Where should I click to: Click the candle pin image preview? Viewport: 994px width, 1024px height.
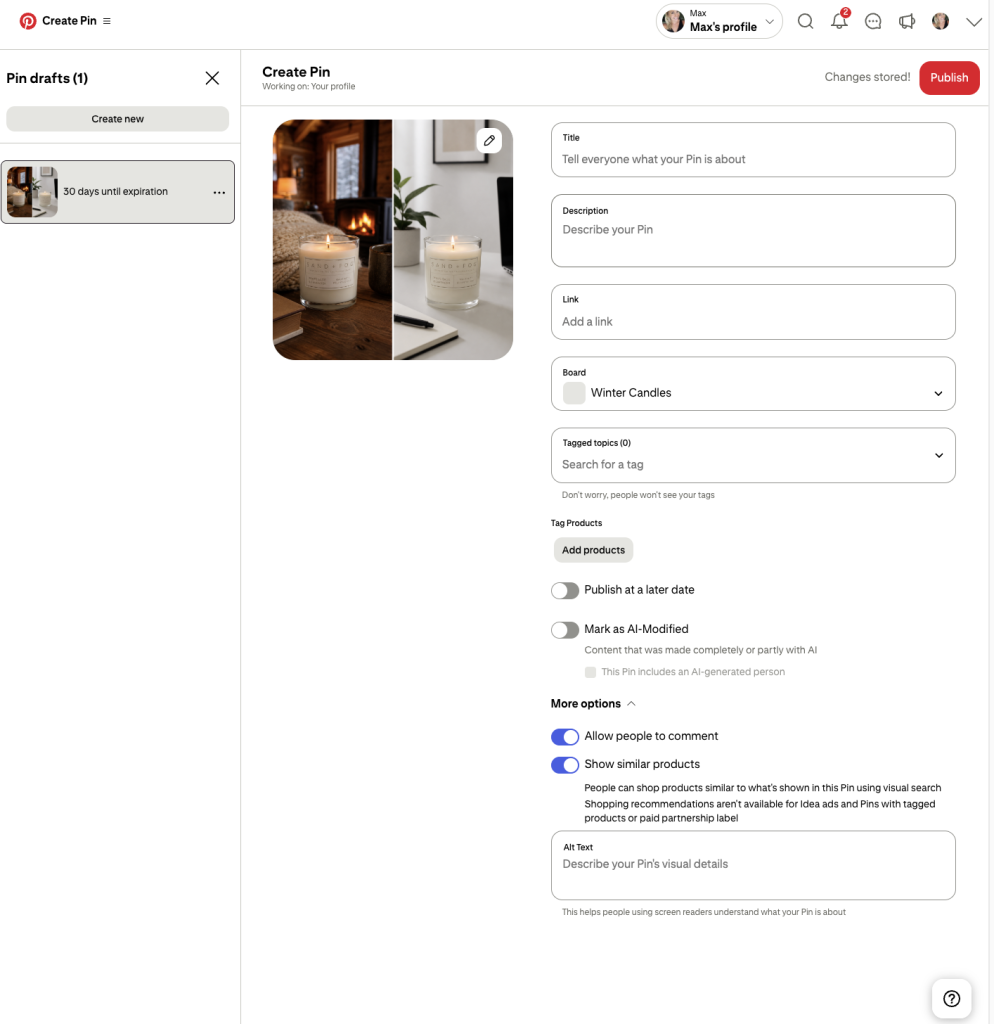click(393, 240)
